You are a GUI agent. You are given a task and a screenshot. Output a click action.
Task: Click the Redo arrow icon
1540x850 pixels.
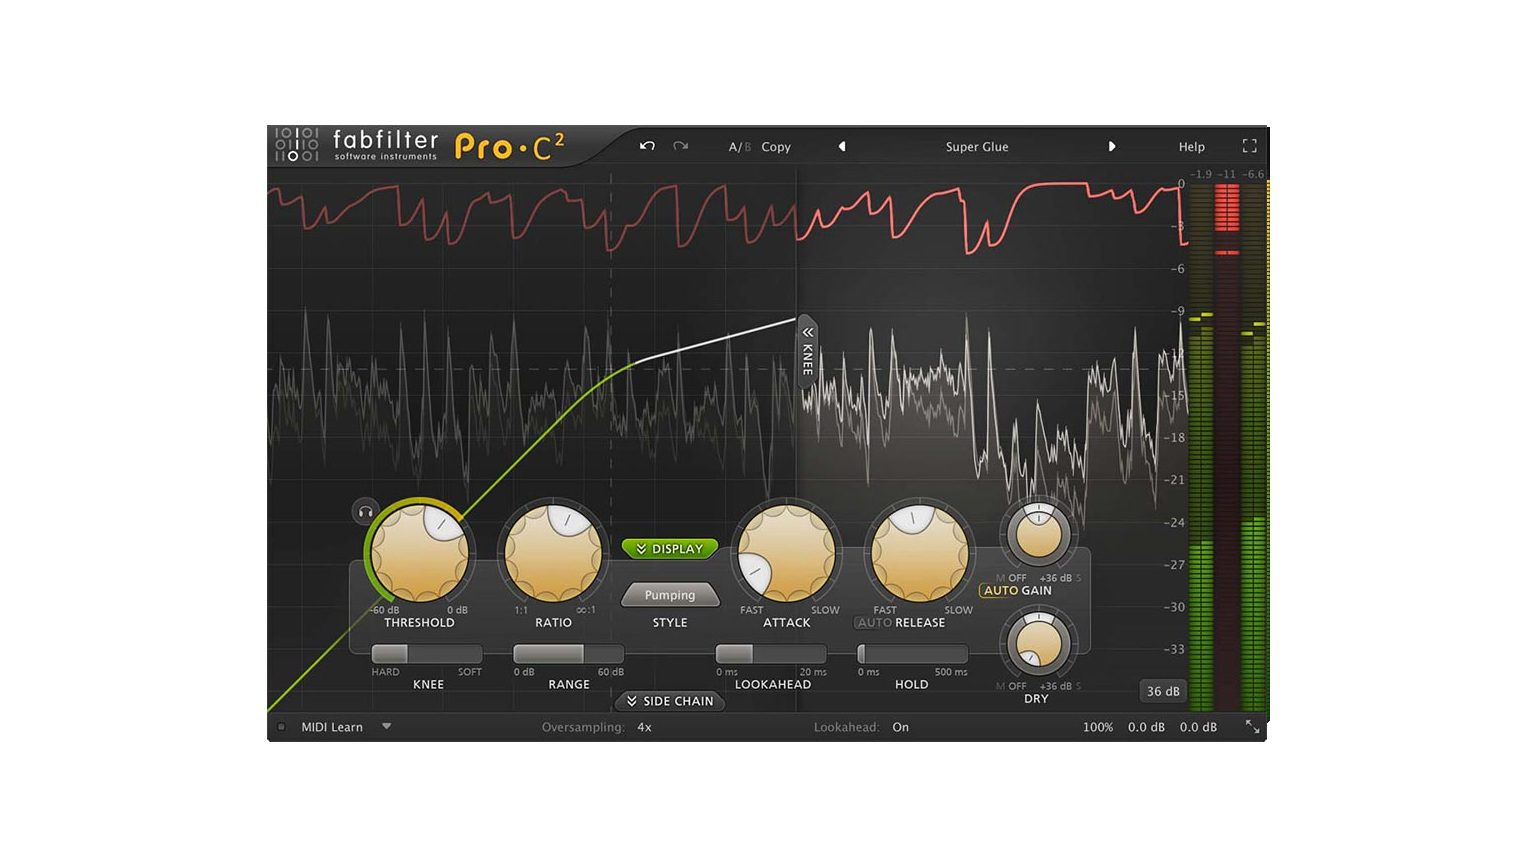click(681, 146)
